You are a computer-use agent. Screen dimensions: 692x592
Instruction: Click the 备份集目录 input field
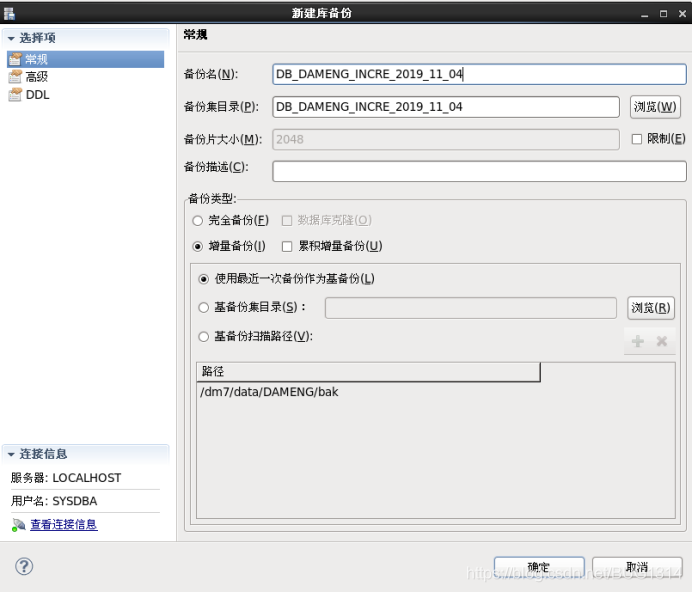point(446,107)
